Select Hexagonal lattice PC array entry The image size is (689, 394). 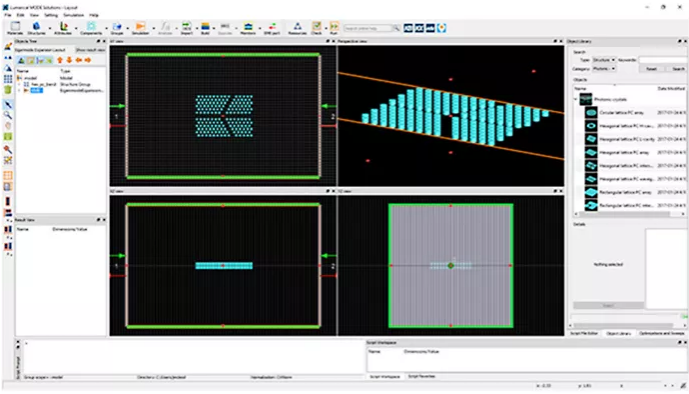click(x=624, y=152)
